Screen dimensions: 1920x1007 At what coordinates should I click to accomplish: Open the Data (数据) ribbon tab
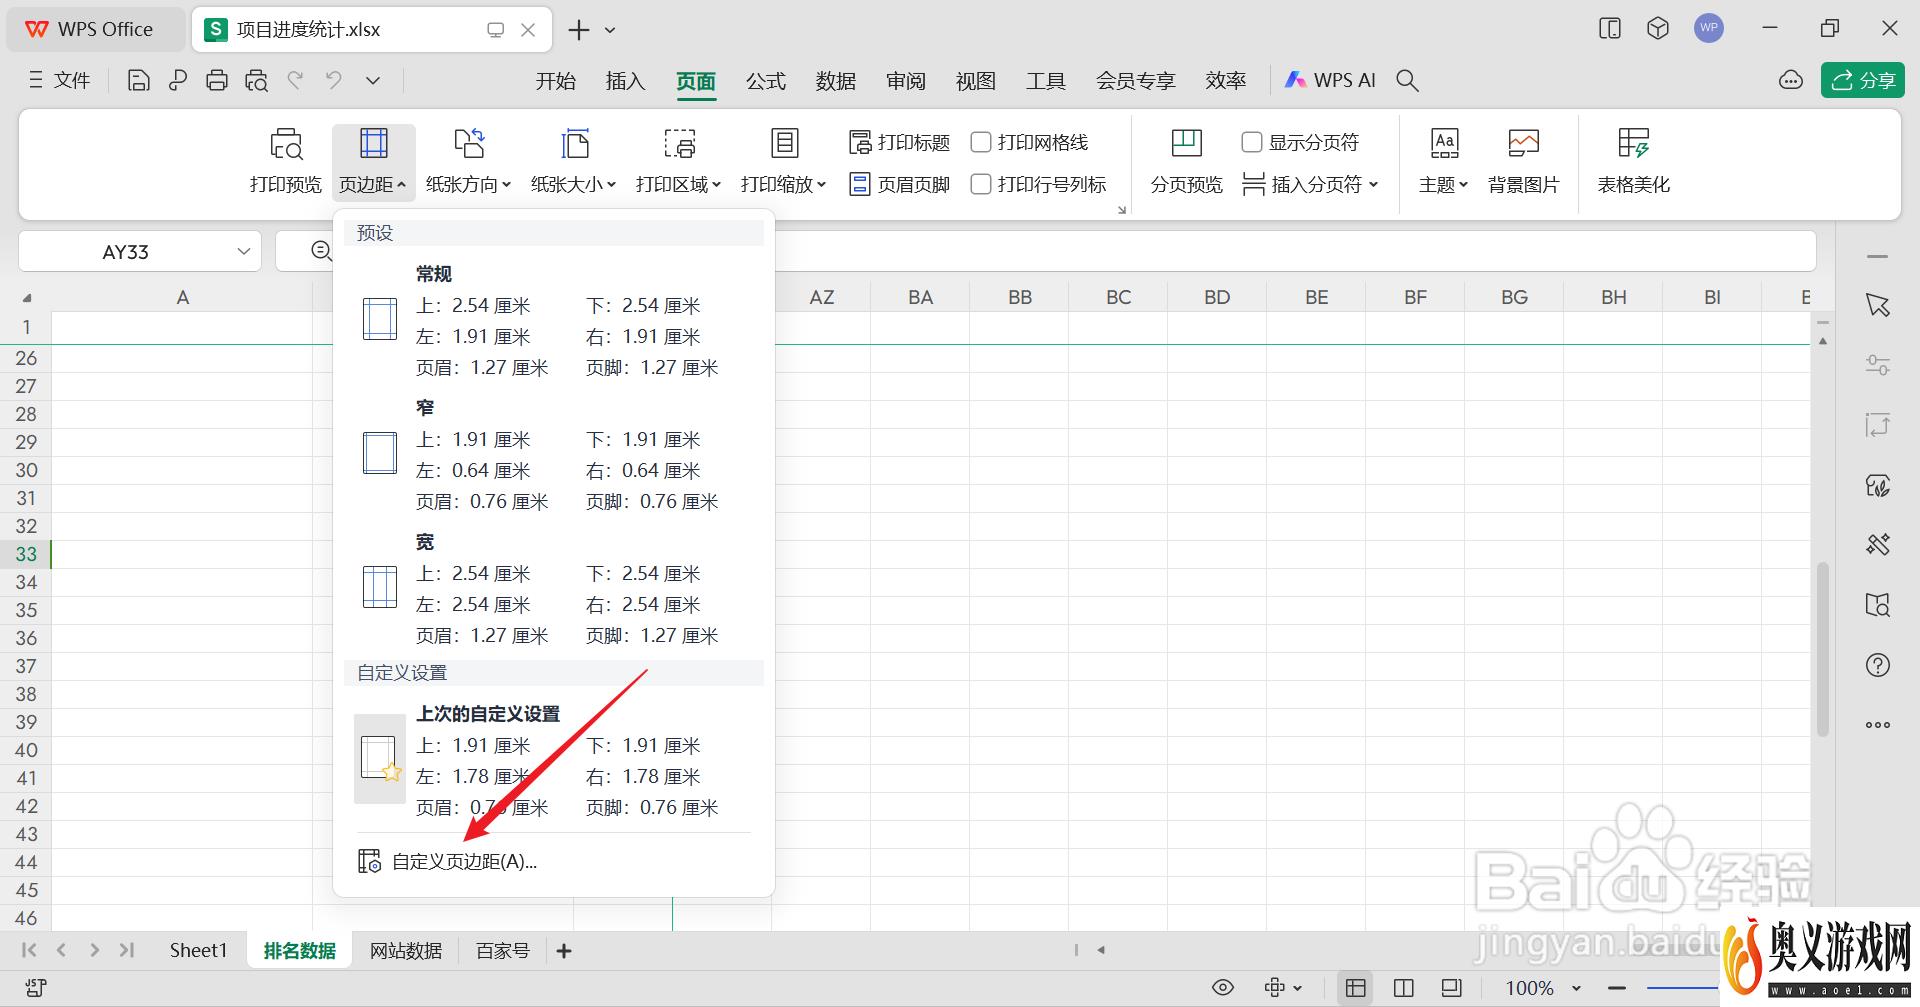tap(835, 81)
